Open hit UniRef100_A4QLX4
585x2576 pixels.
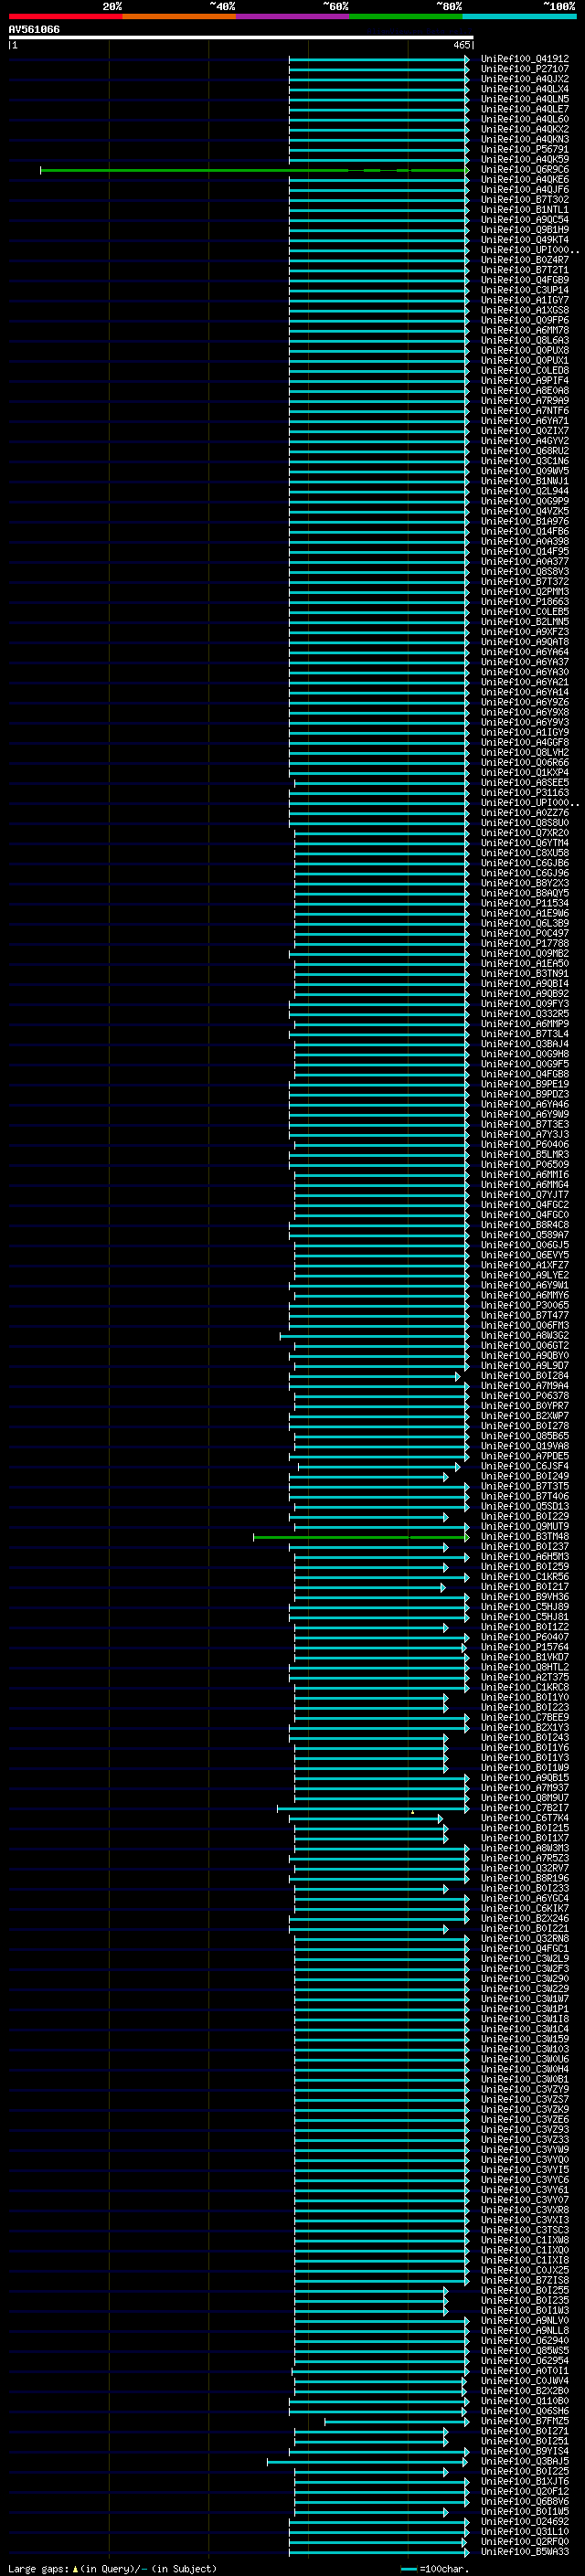pos(524,89)
